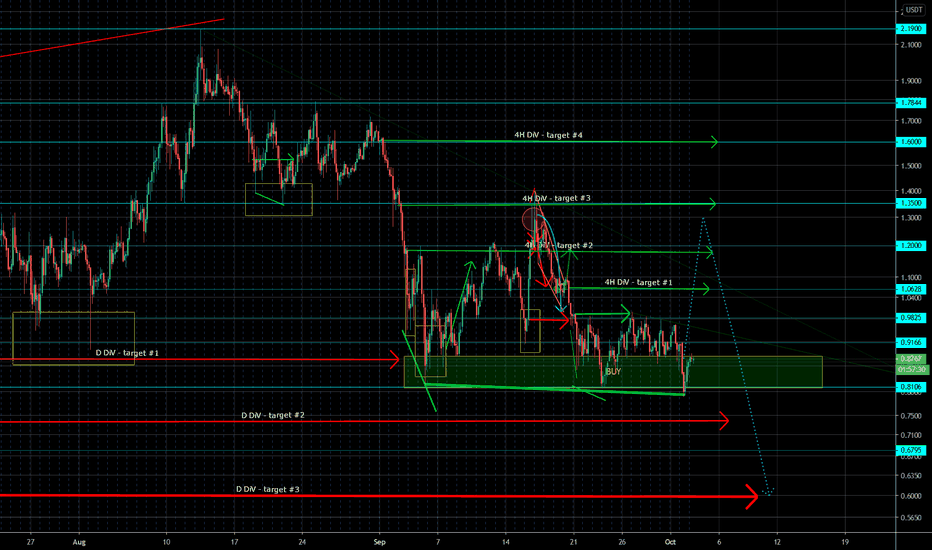Click the 0.6350 price axis value
This screenshot has height=550, width=932.
(911, 476)
